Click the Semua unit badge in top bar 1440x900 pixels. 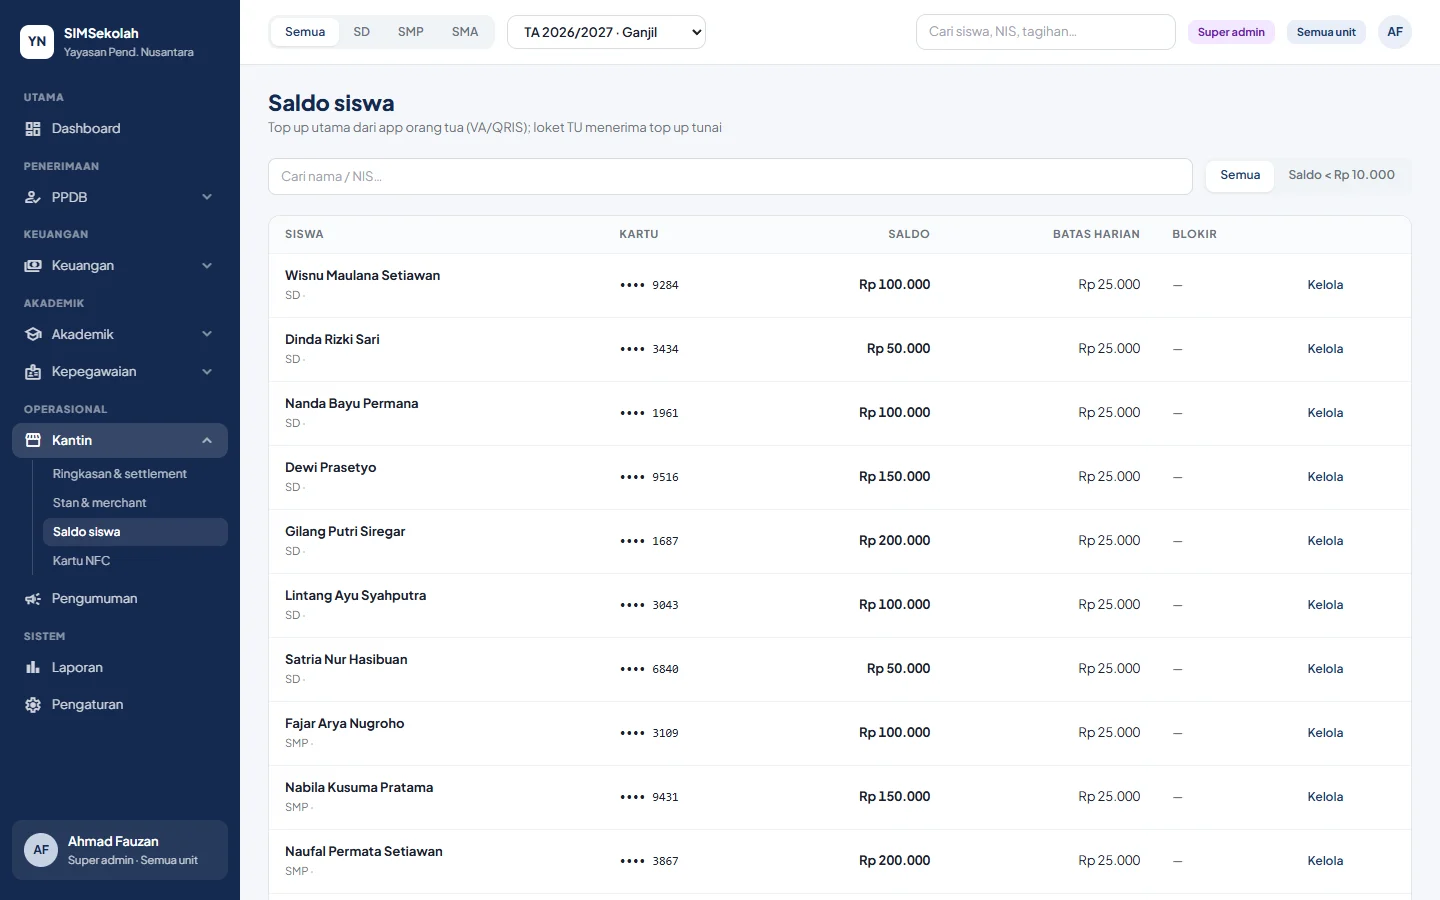pyautogui.click(x=1326, y=32)
